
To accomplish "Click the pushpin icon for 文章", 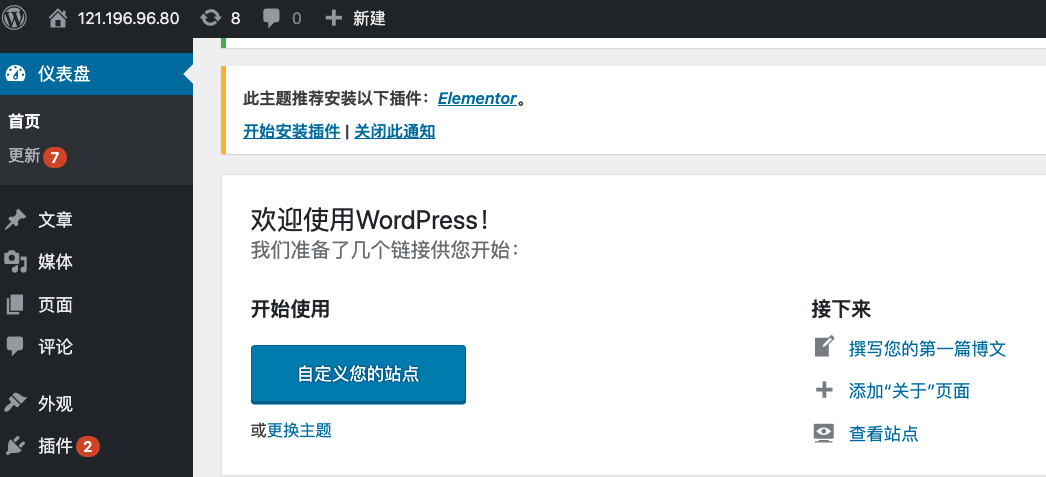I will 15,219.
